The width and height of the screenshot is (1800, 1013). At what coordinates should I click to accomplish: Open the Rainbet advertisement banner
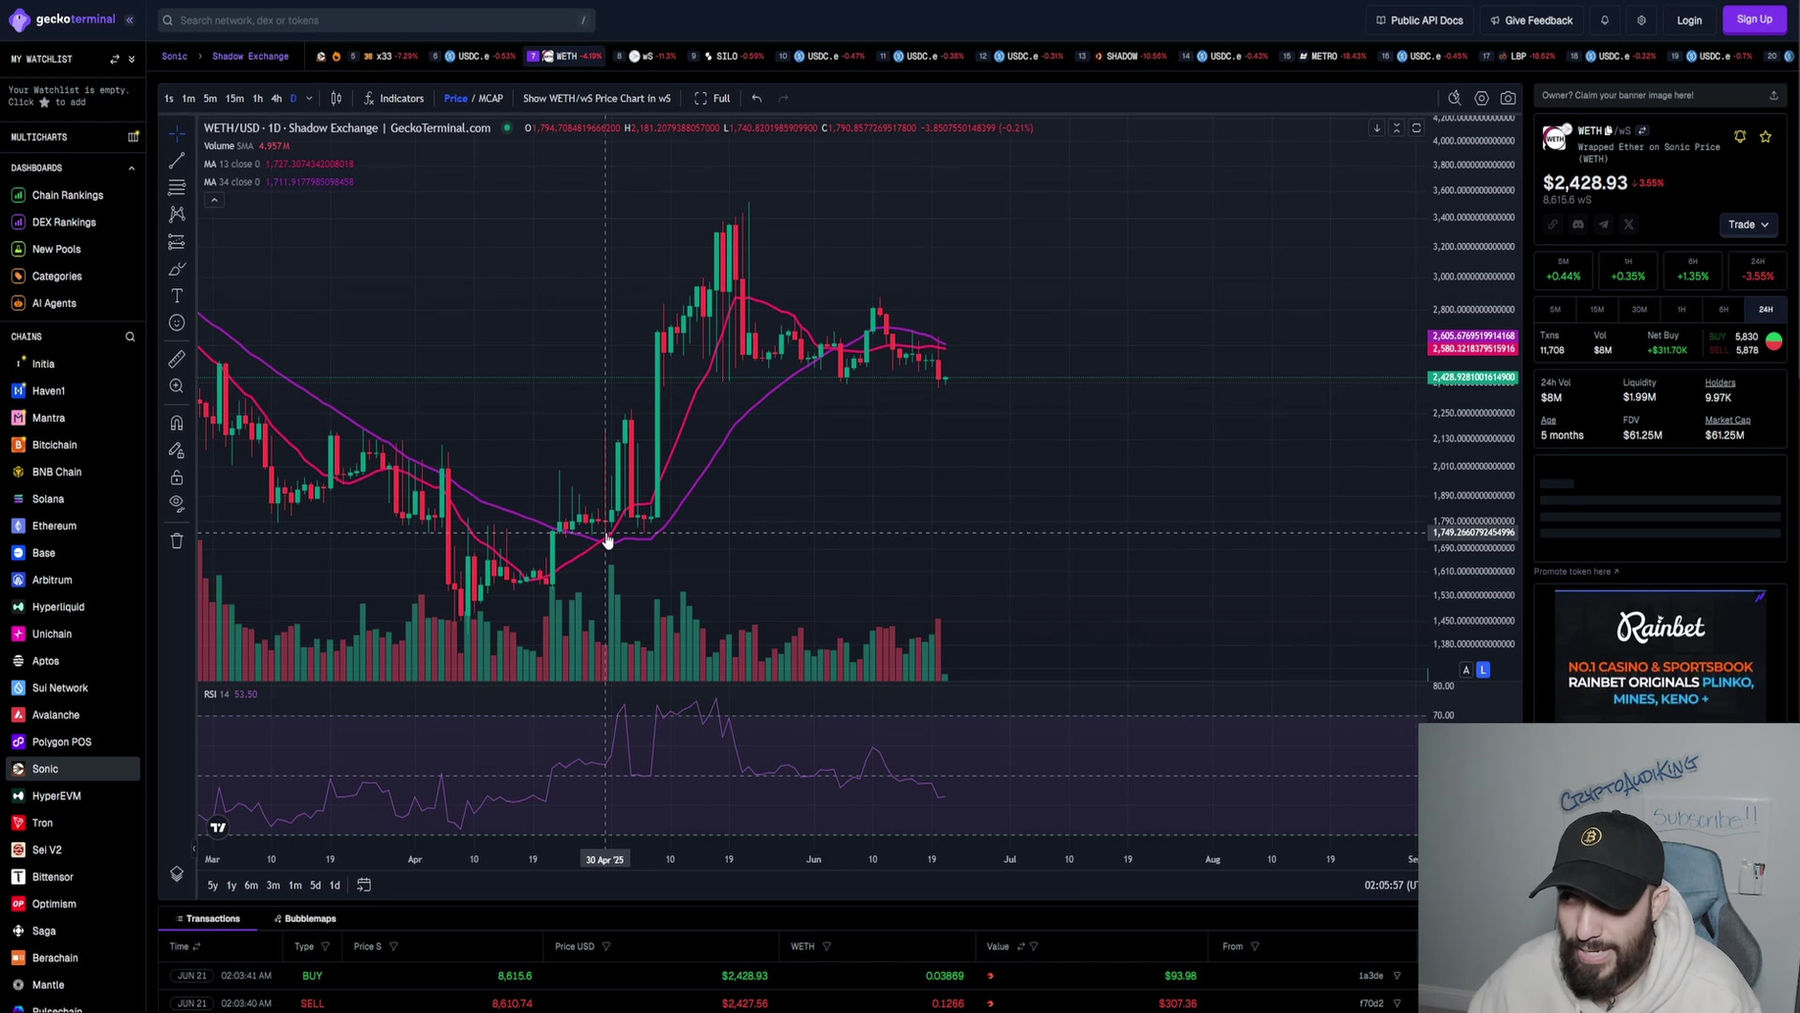tap(1660, 655)
